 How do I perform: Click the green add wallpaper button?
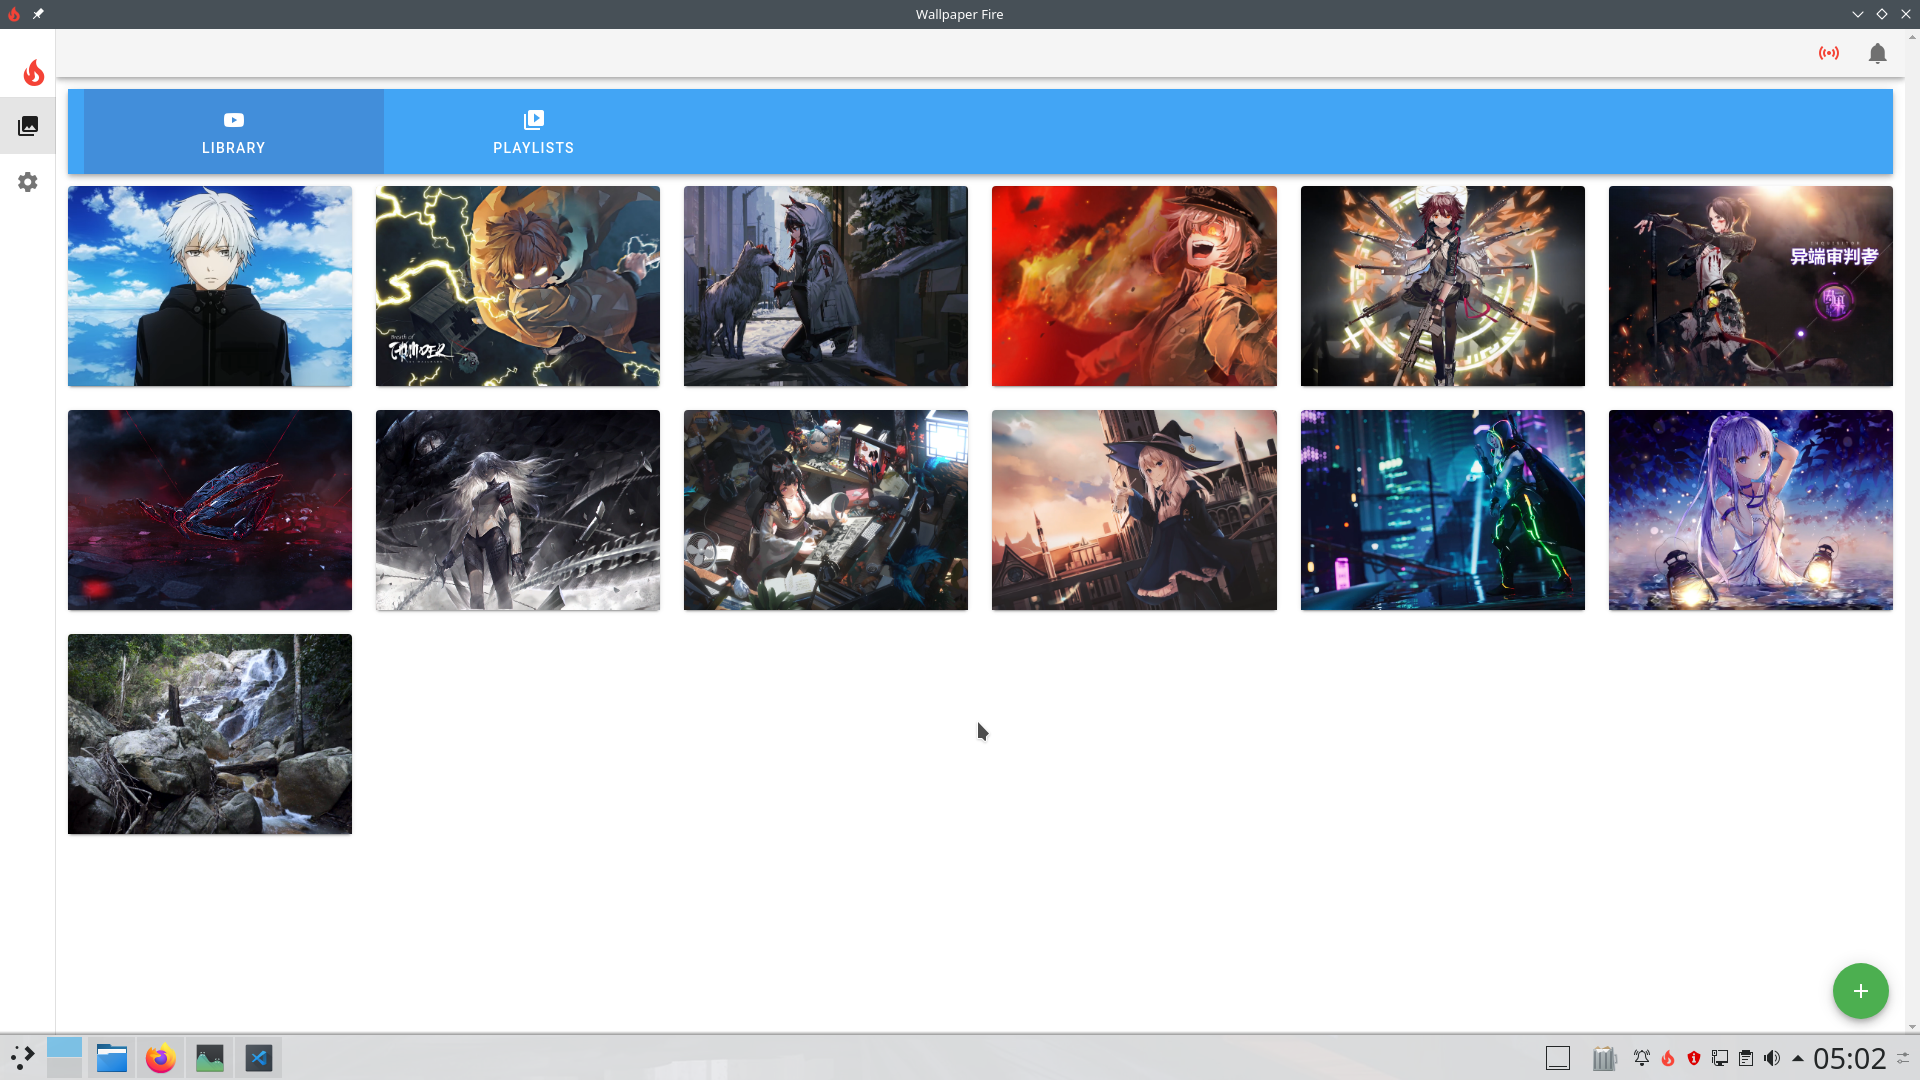coord(1860,991)
